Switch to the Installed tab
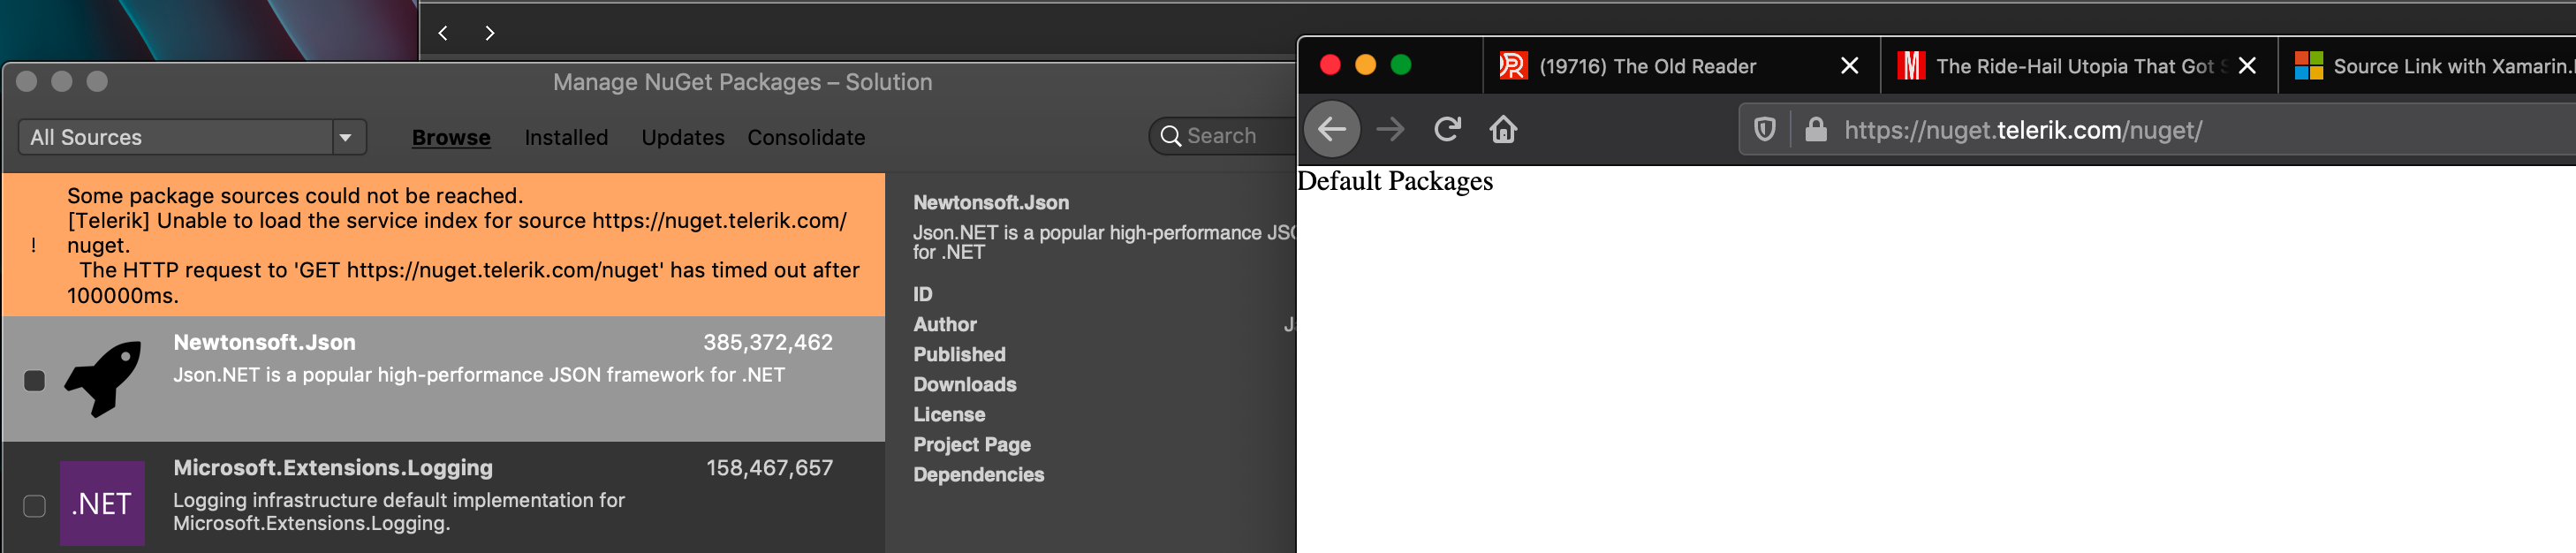The height and width of the screenshot is (553, 2576). 566,137
